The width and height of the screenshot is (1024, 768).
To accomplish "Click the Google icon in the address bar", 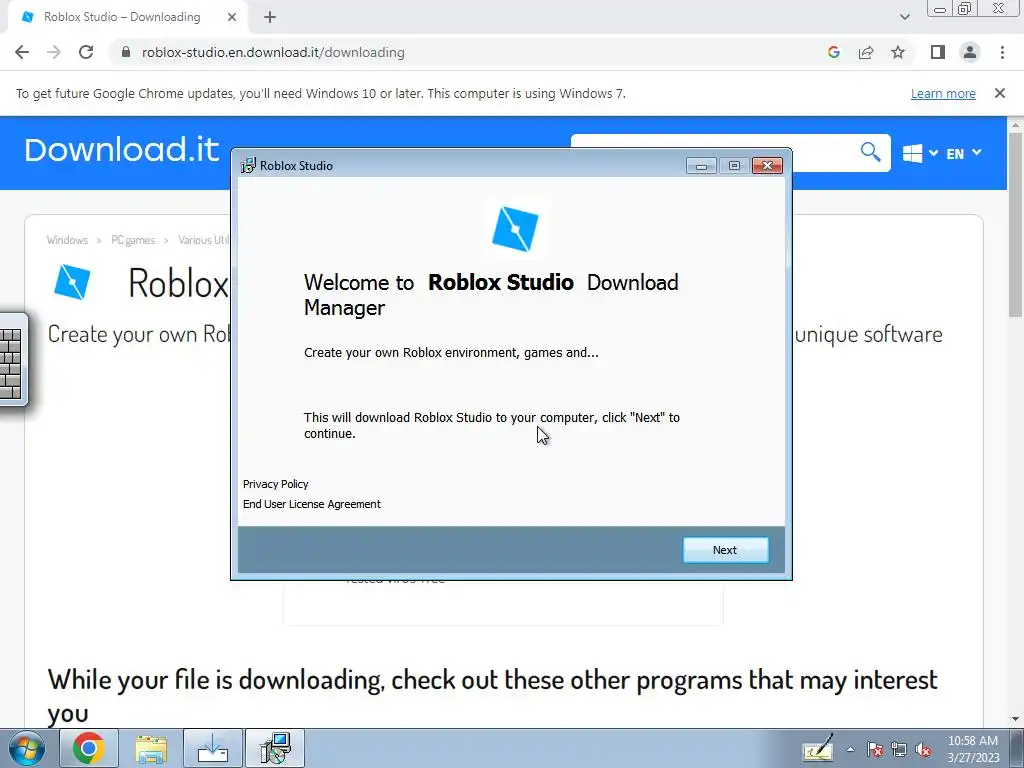I will pyautogui.click(x=833, y=52).
